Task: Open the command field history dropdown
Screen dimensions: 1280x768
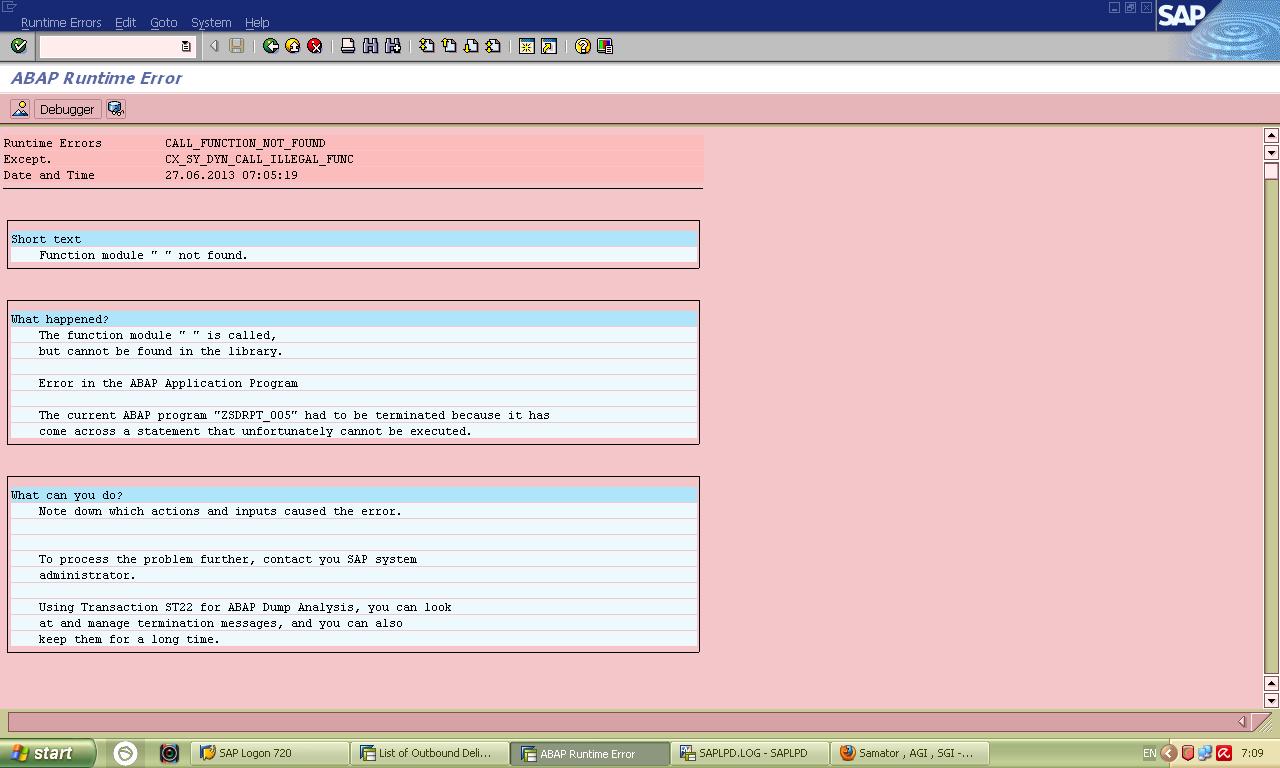Action: pos(186,46)
